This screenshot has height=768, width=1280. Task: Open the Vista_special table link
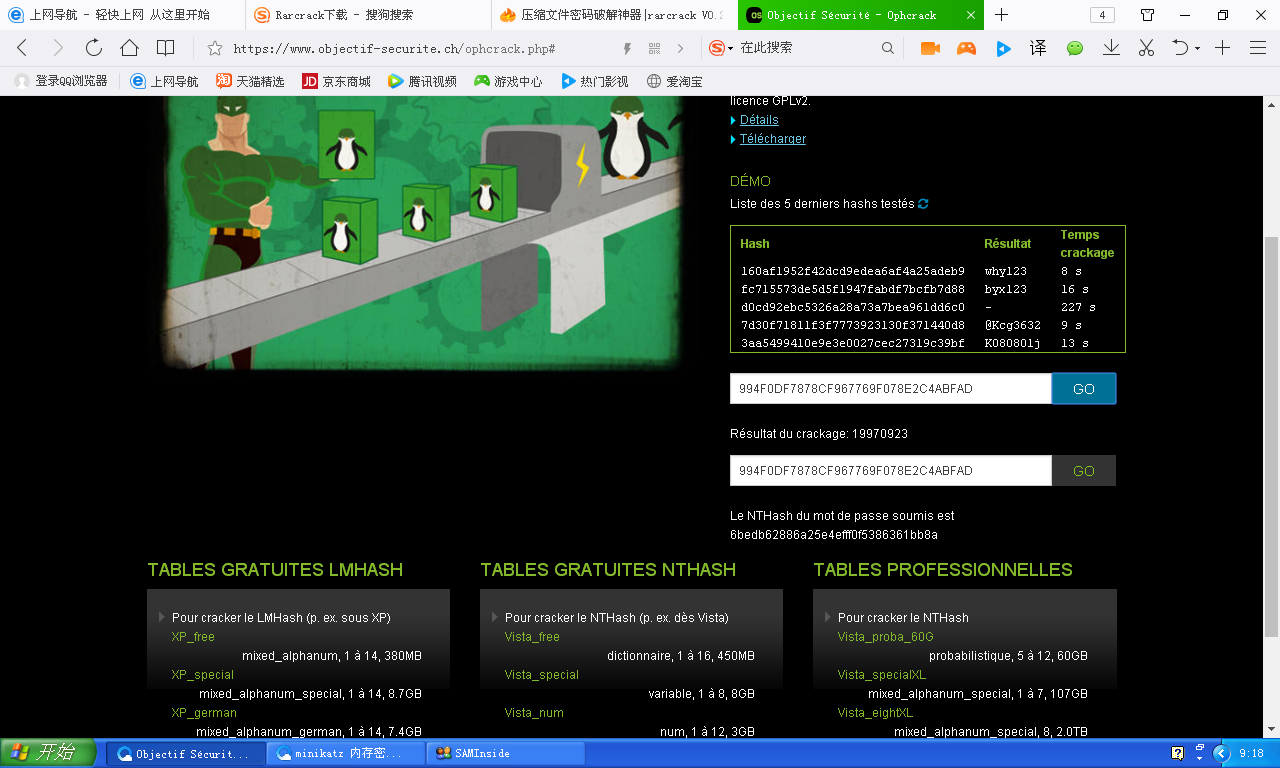541,675
